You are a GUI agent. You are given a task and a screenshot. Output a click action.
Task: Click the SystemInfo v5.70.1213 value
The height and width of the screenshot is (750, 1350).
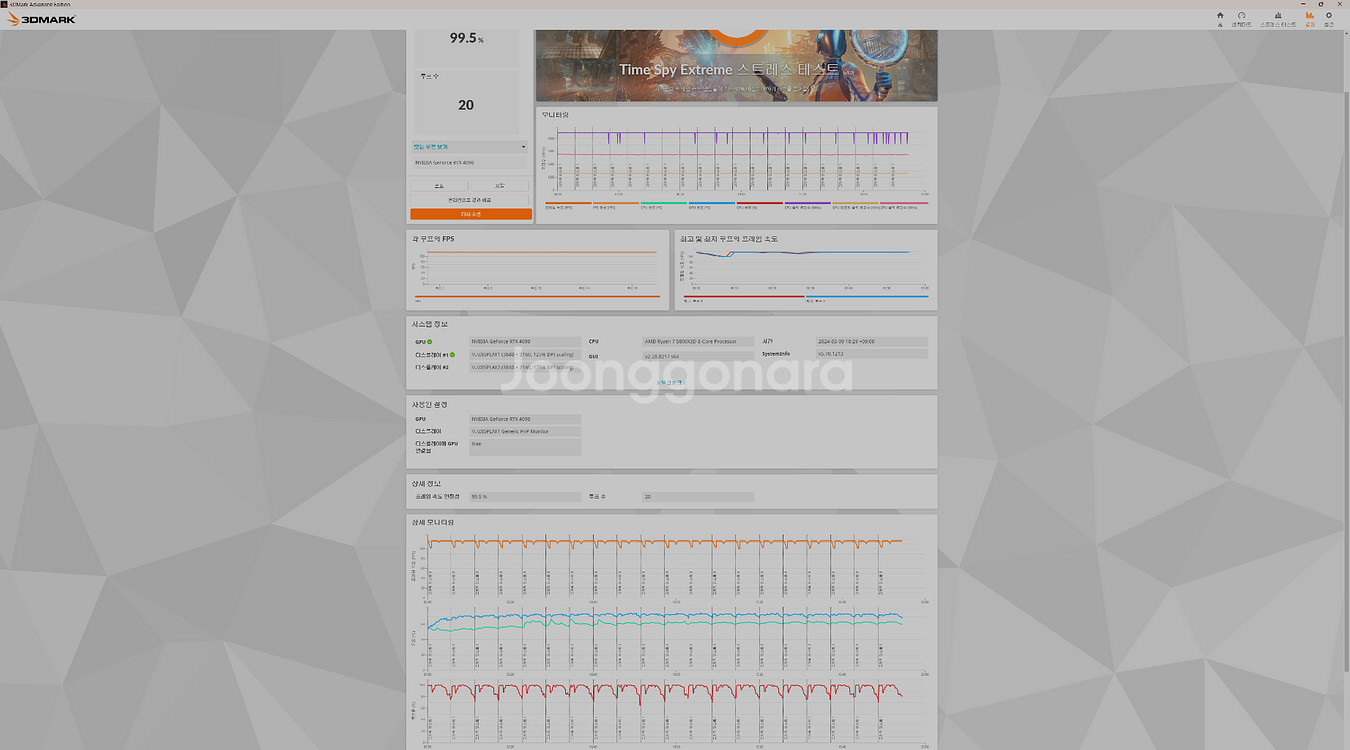pos(871,354)
